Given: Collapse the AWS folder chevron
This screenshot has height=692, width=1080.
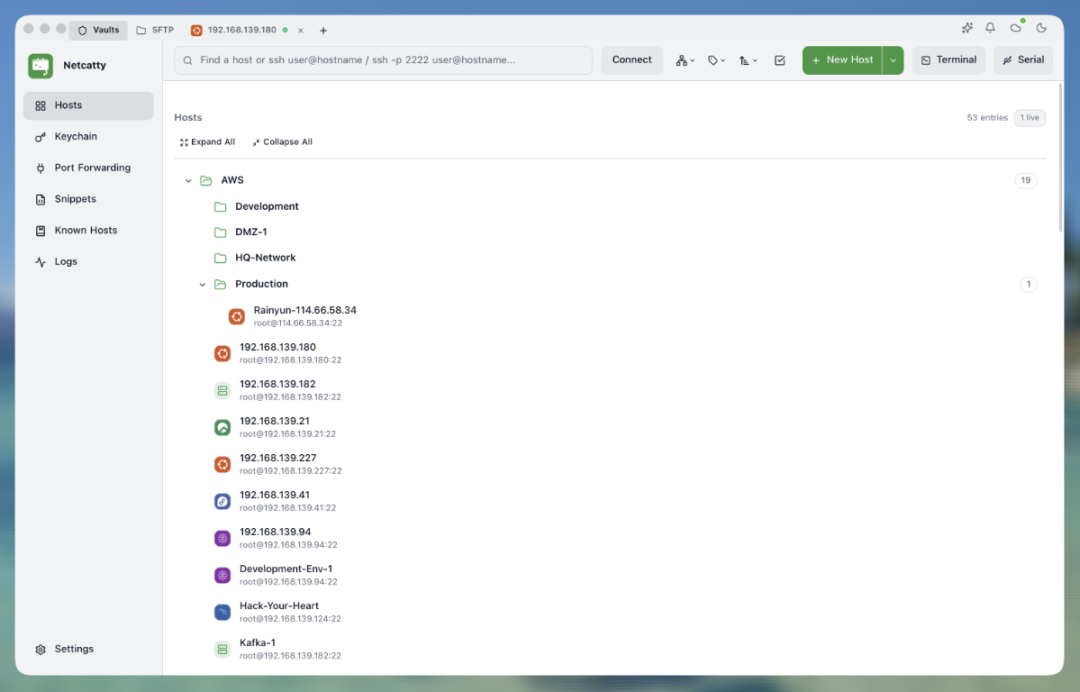Looking at the screenshot, I should (x=188, y=180).
